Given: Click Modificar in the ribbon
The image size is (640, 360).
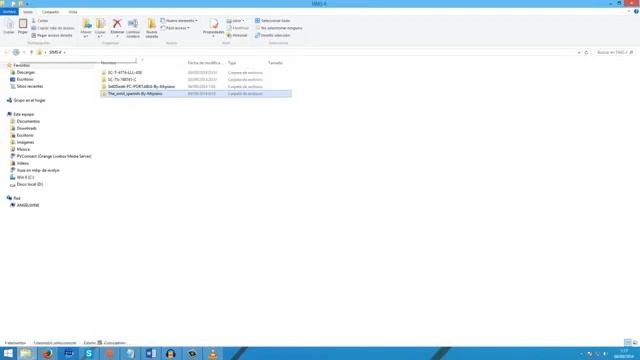Looking at the screenshot, I should coord(238,28).
